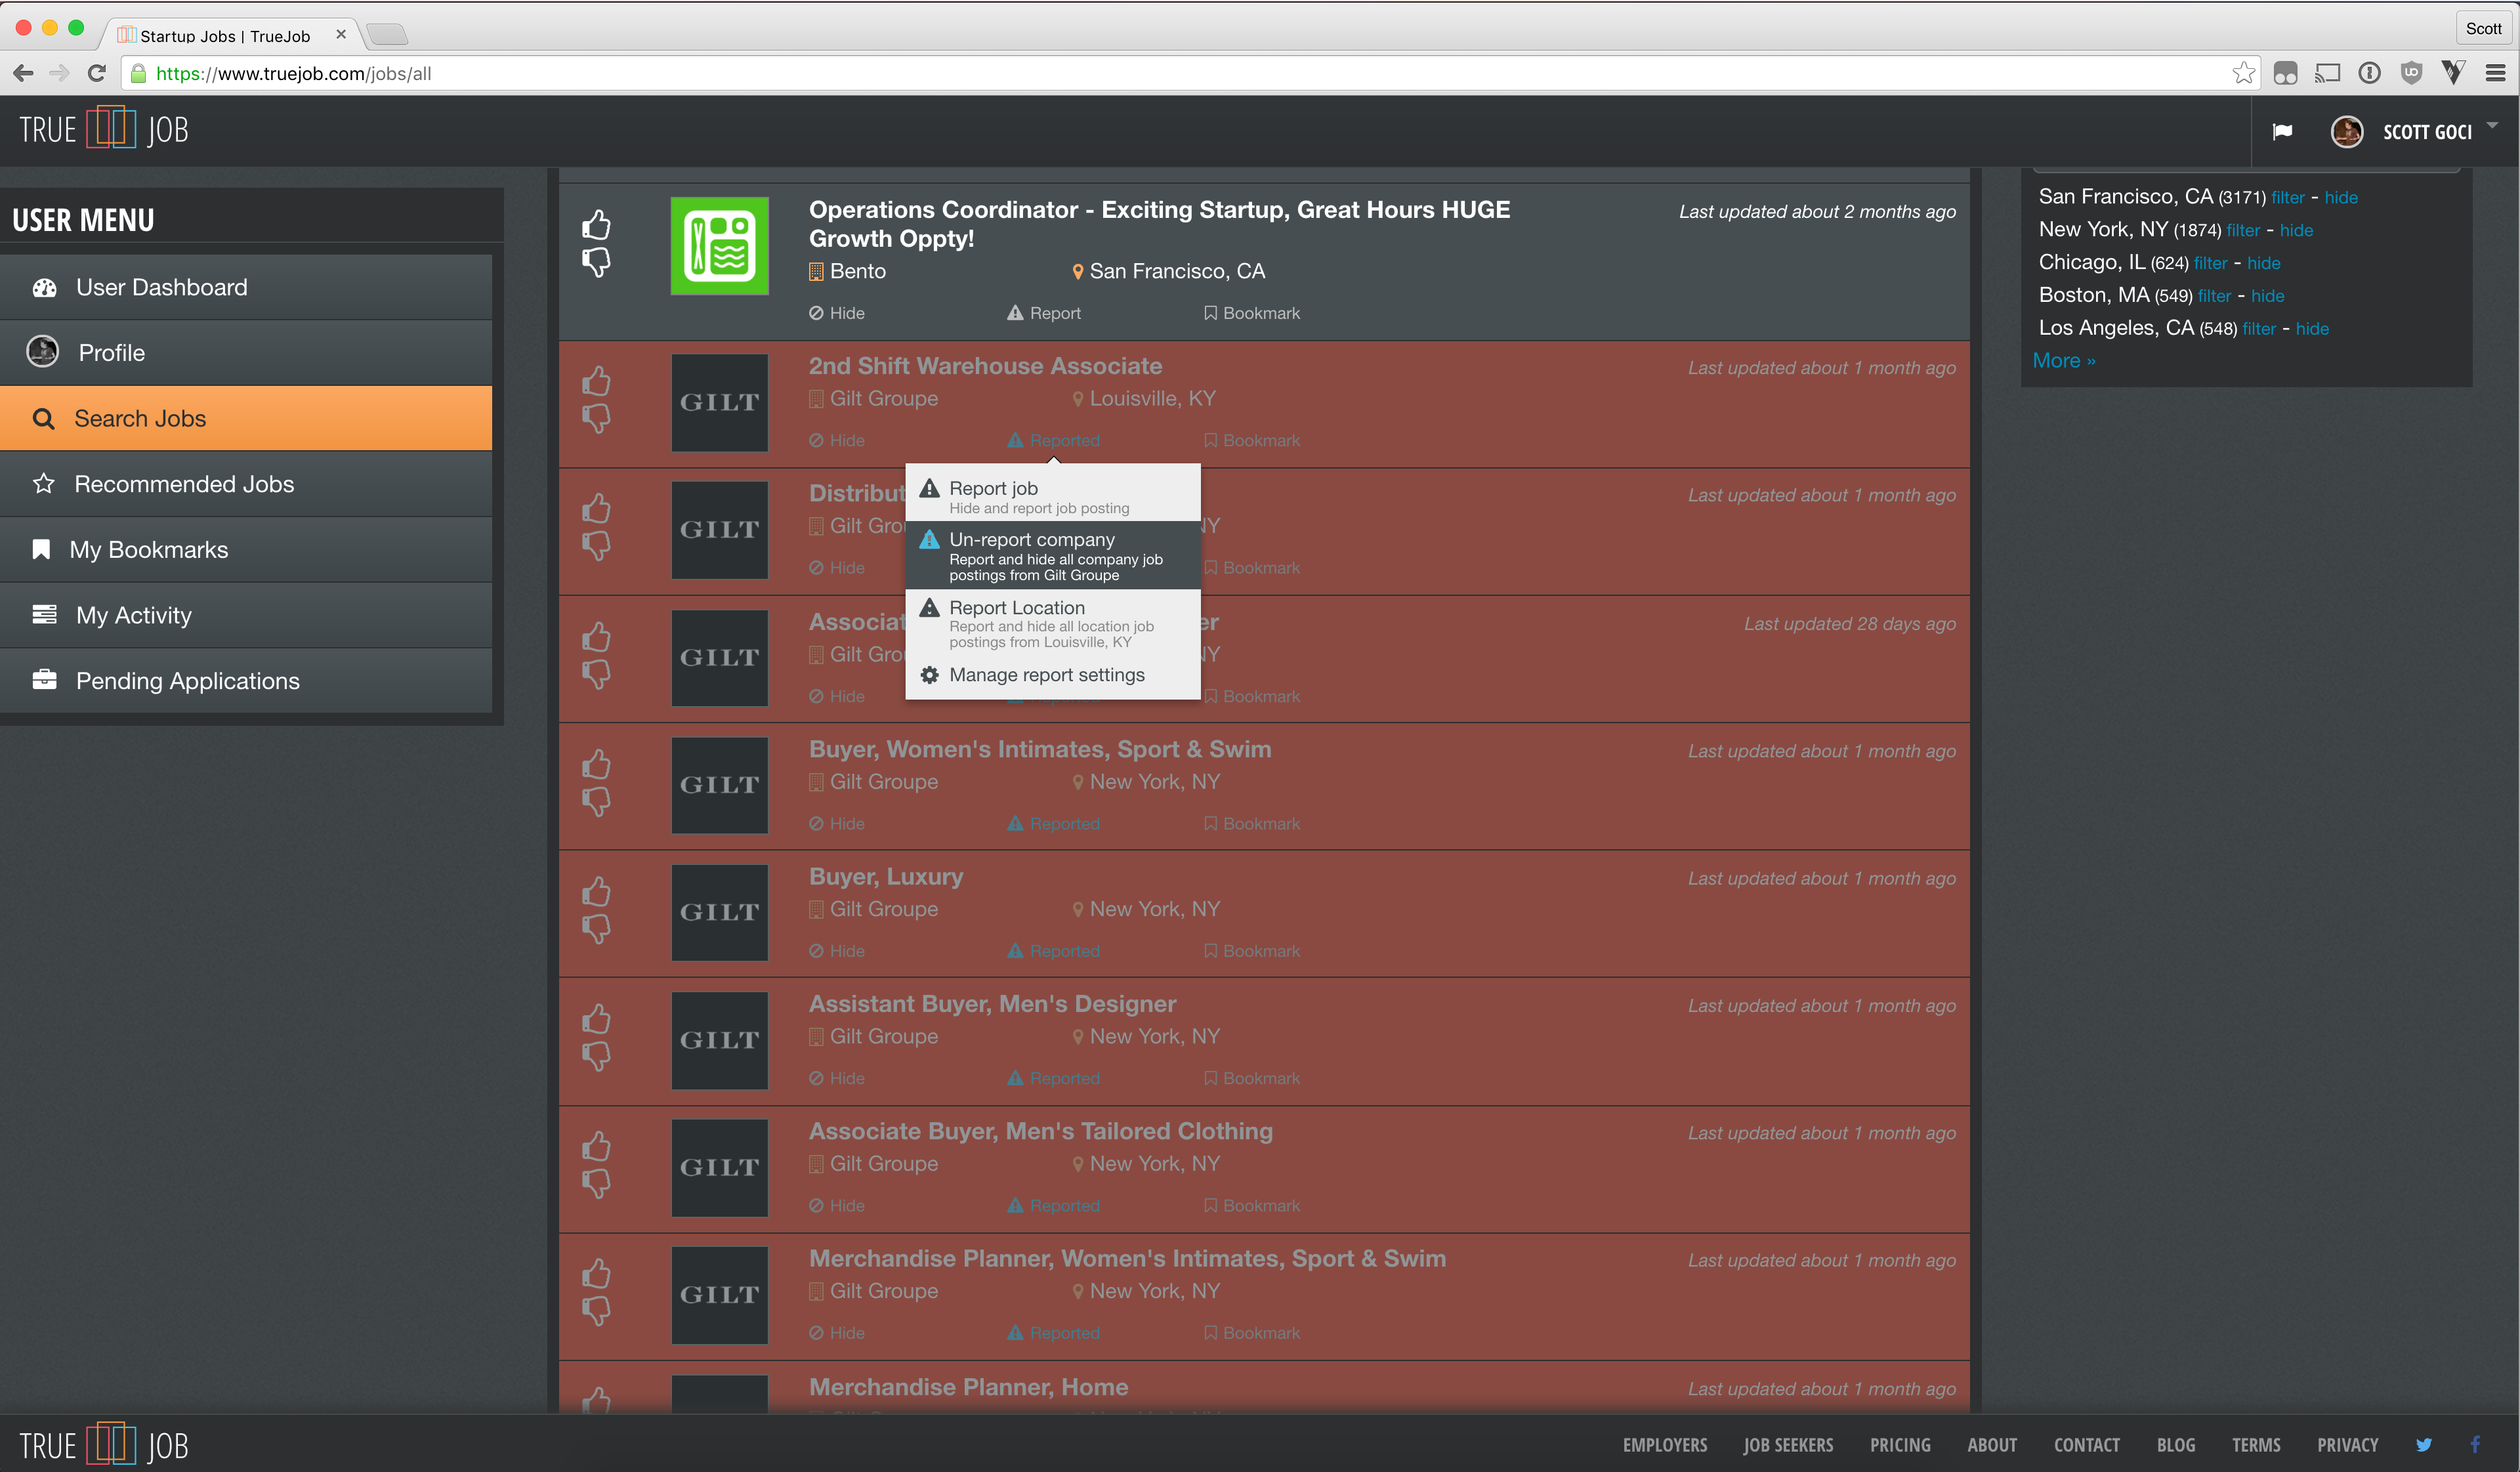The height and width of the screenshot is (1472, 2520).
Task: Reload the page in the browser
Action: (x=97, y=73)
